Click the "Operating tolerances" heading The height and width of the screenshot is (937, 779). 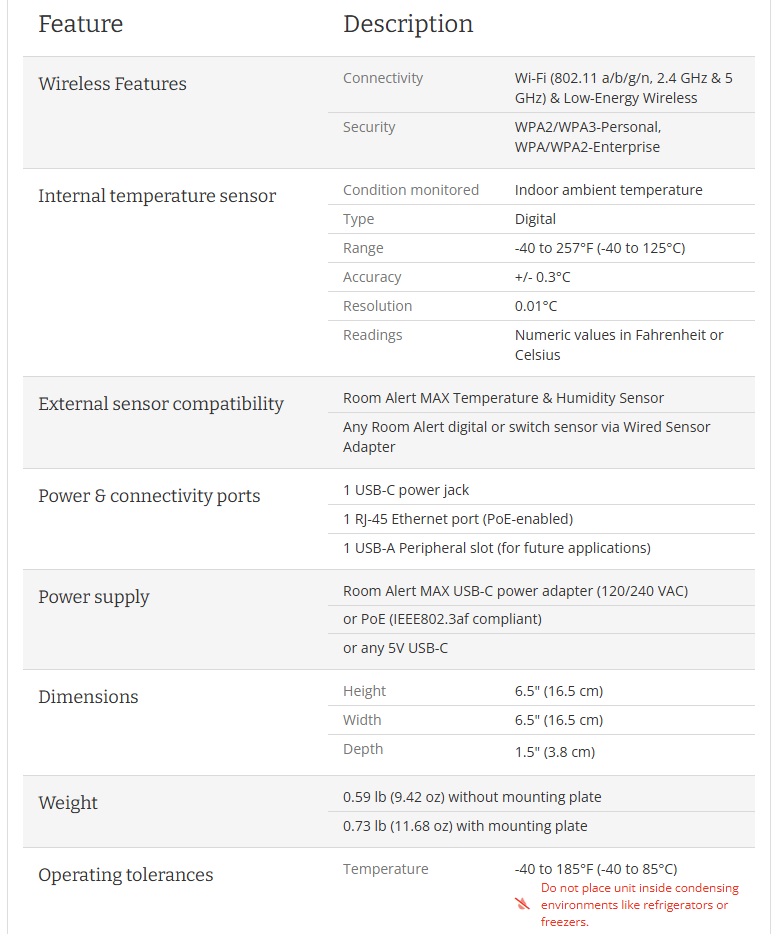point(126,875)
